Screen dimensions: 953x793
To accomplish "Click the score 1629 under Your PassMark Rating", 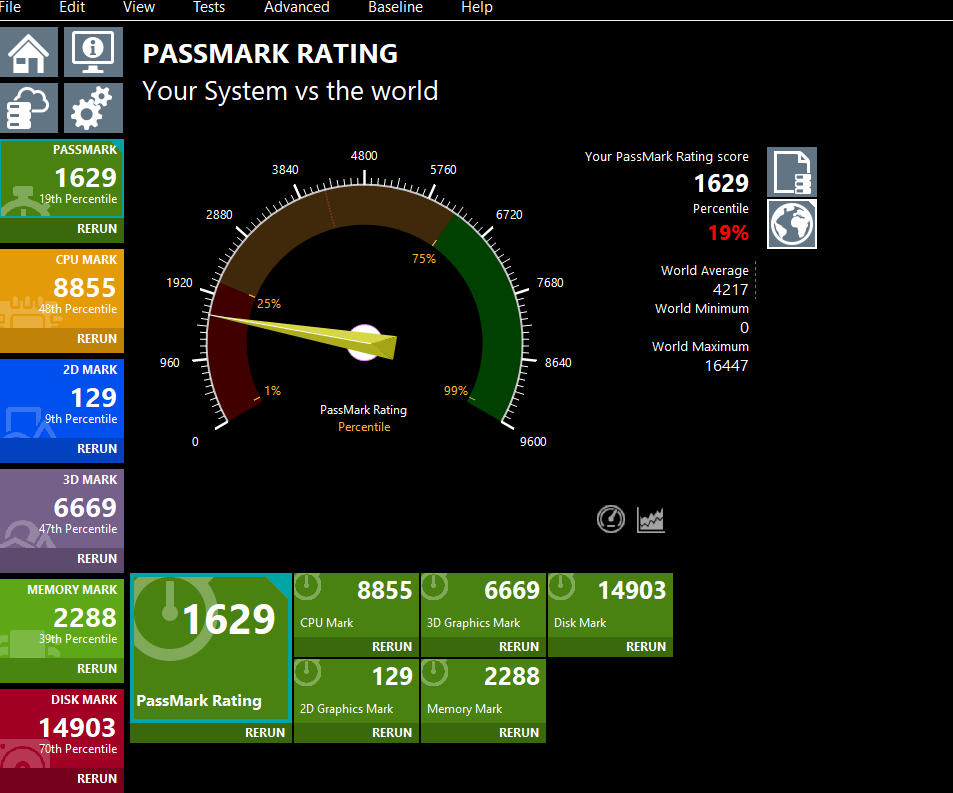I will coord(721,184).
